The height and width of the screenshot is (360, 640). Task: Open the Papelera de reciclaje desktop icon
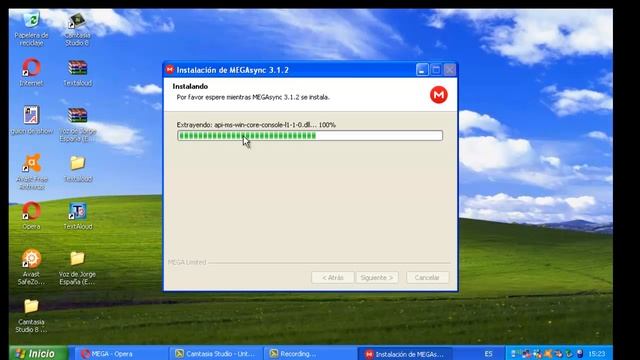tap(31, 20)
